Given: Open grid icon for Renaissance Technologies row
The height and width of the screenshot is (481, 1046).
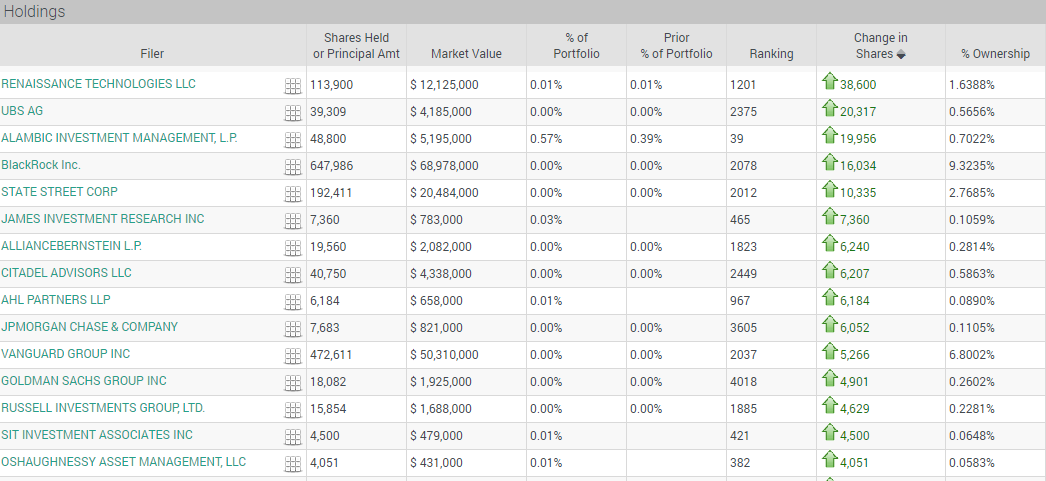Looking at the screenshot, I should click(x=292, y=85).
